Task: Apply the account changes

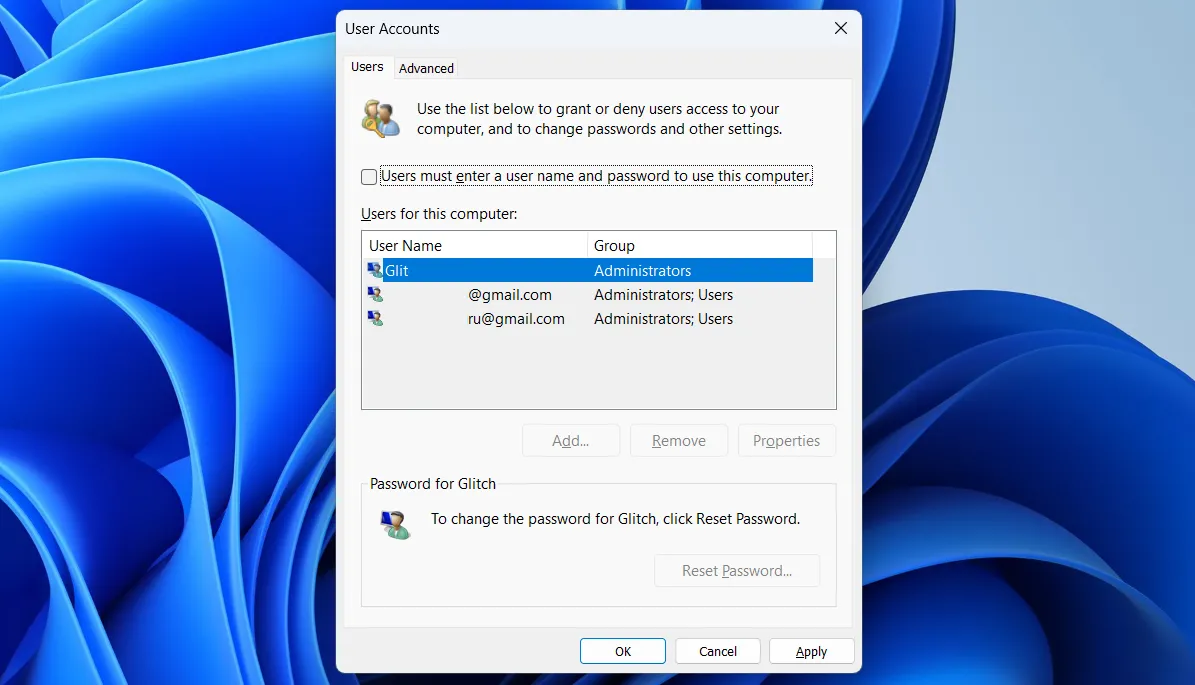Action: [811, 650]
